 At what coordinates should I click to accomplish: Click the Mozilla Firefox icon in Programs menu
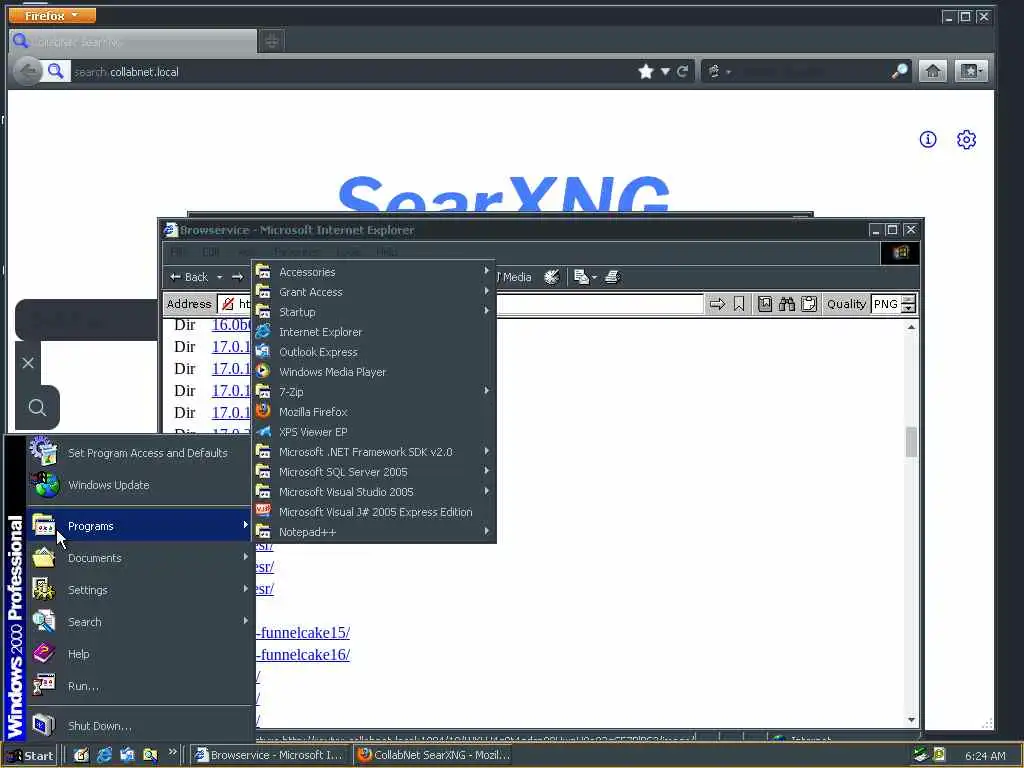pos(263,411)
